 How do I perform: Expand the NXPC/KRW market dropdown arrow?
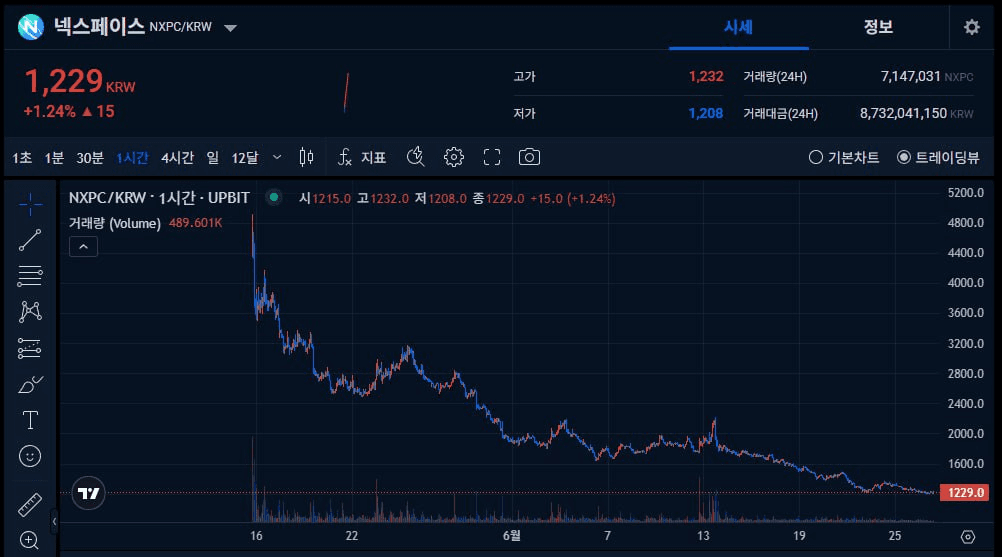coord(231,28)
